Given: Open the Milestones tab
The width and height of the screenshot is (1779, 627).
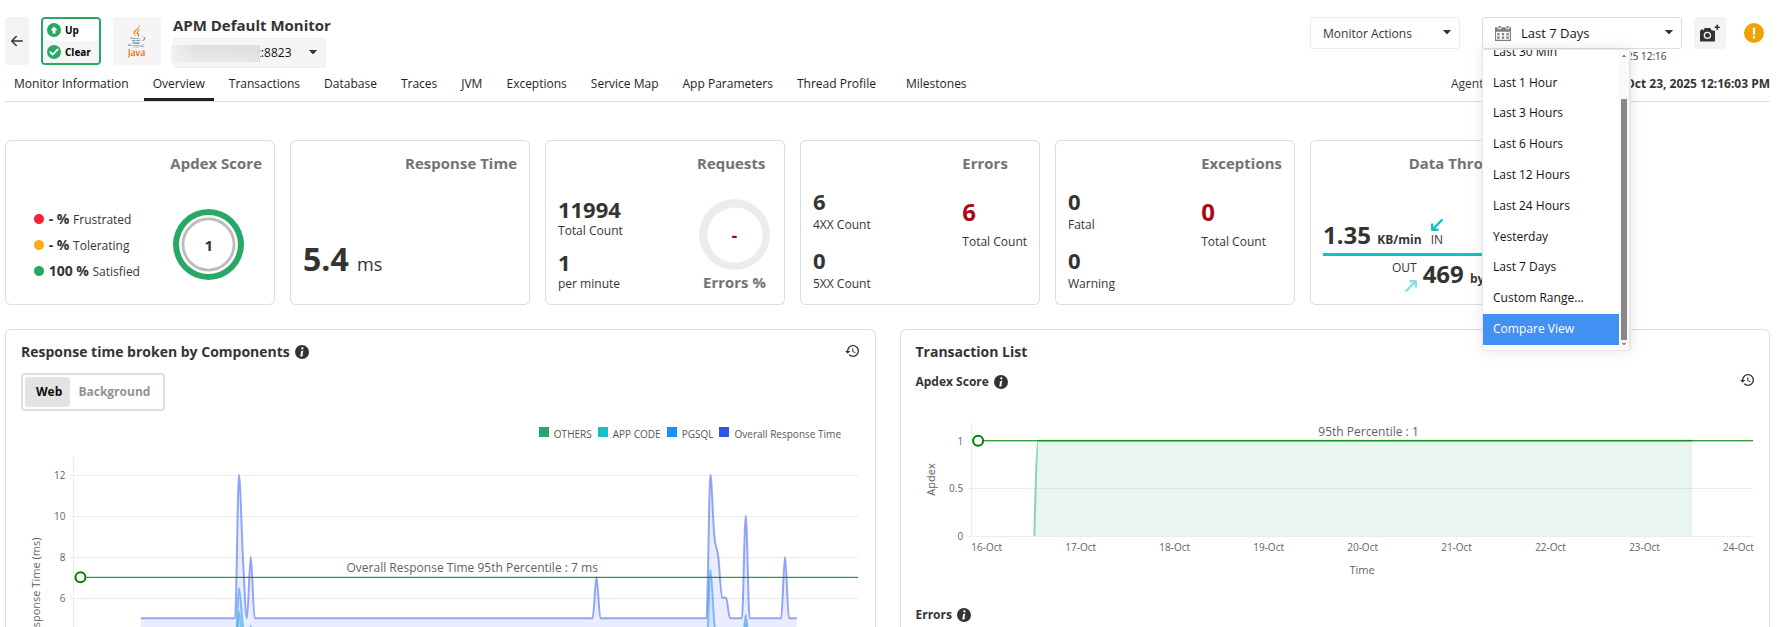Looking at the screenshot, I should coord(936,84).
